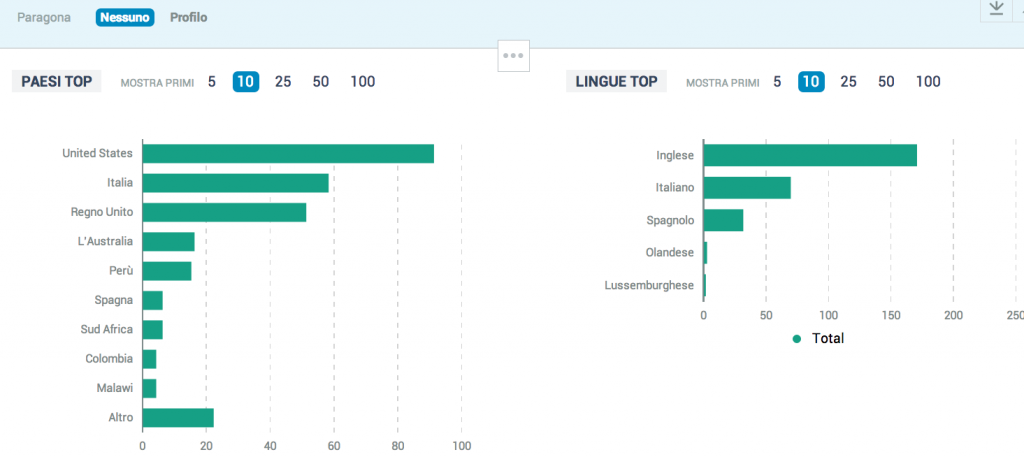Click the LINGUE TOP heading
The width and height of the screenshot is (1024, 457).
[x=616, y=82]
